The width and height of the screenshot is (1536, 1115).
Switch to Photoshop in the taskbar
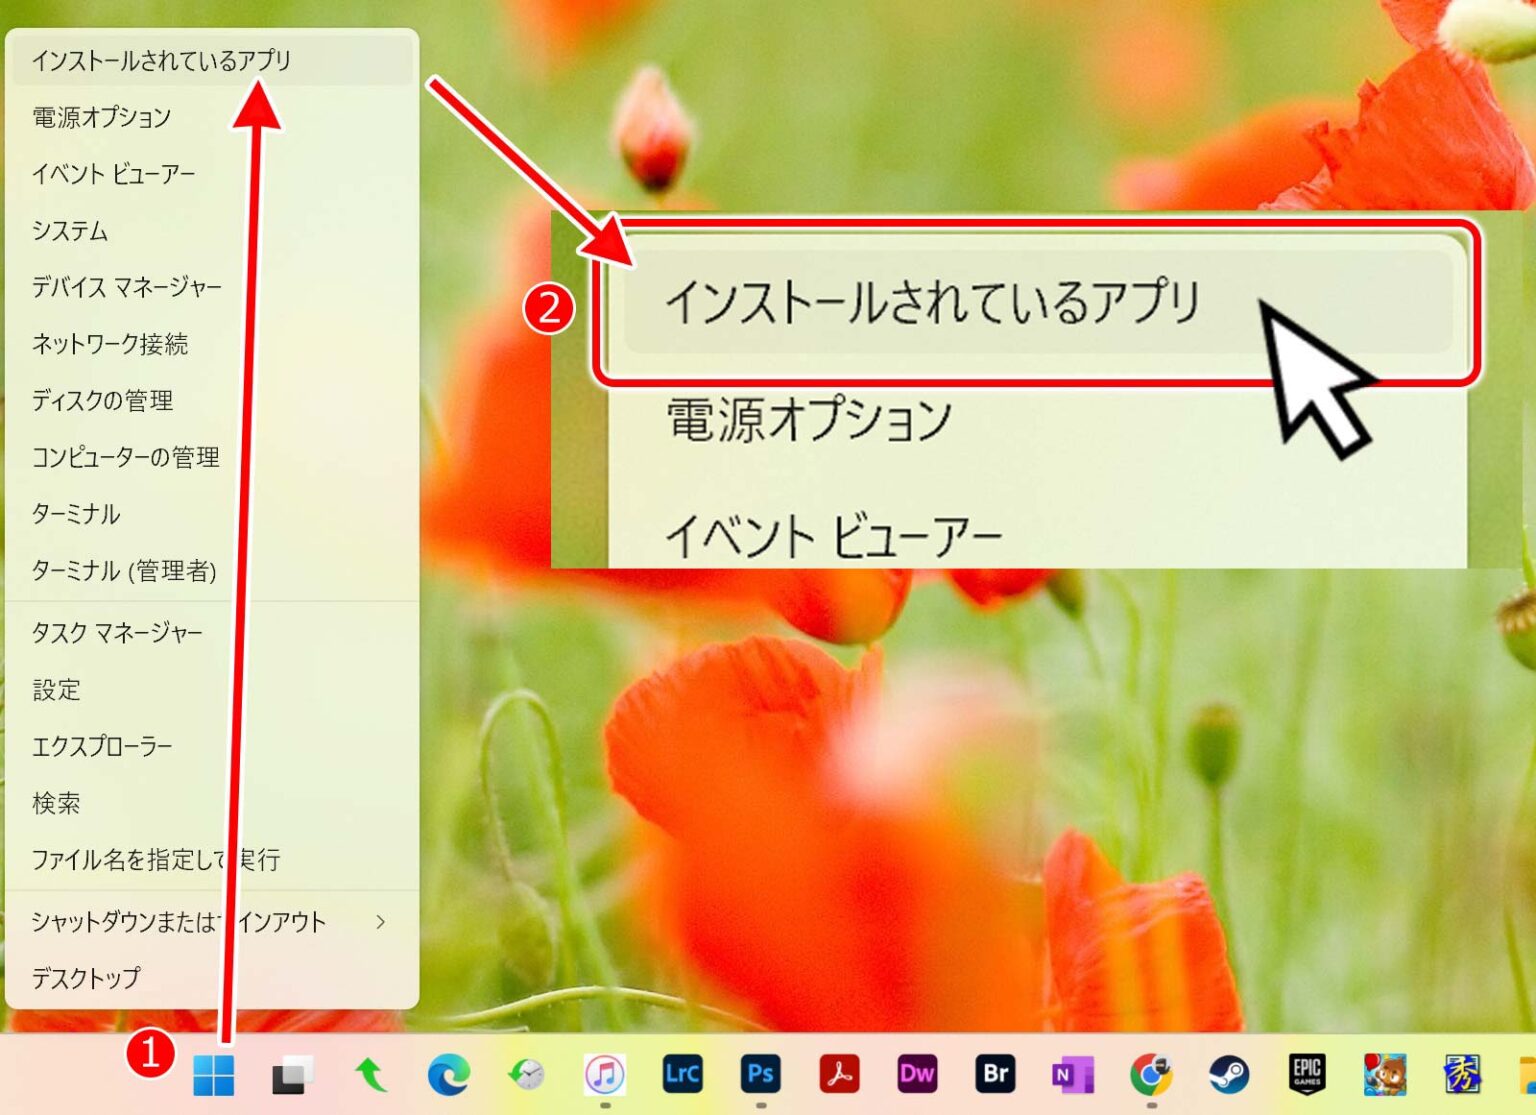(760, 1074)
